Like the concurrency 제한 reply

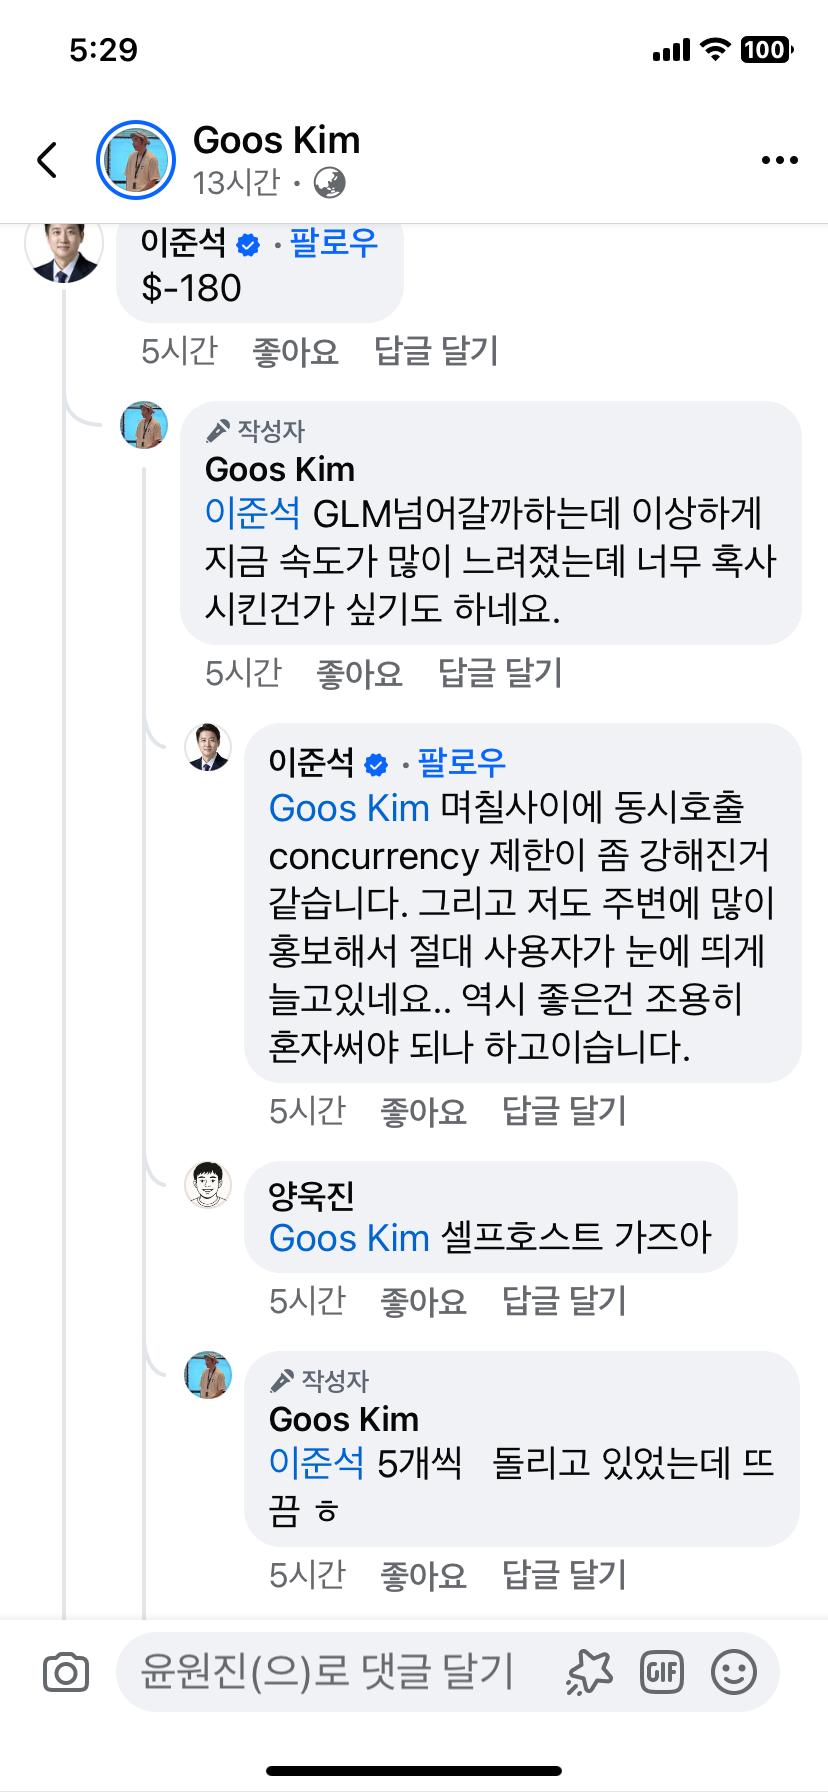(x=423, y=1111)
